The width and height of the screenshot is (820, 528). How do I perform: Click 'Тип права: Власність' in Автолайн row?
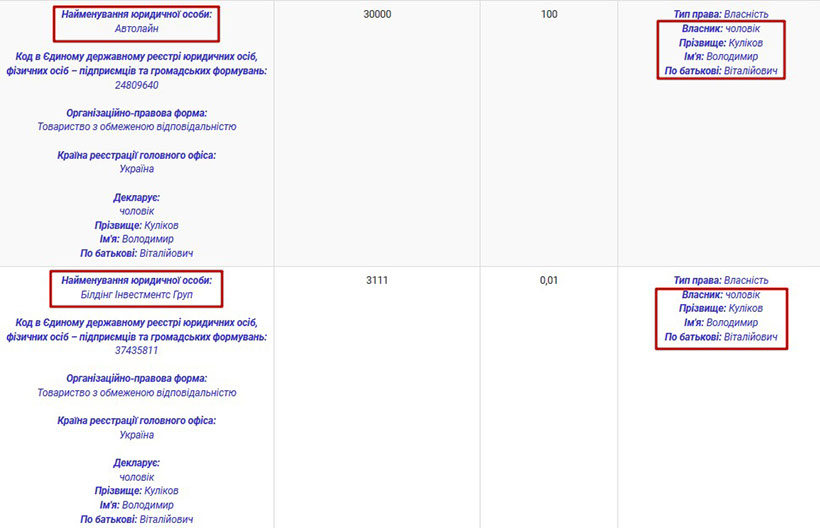[720, 16]
